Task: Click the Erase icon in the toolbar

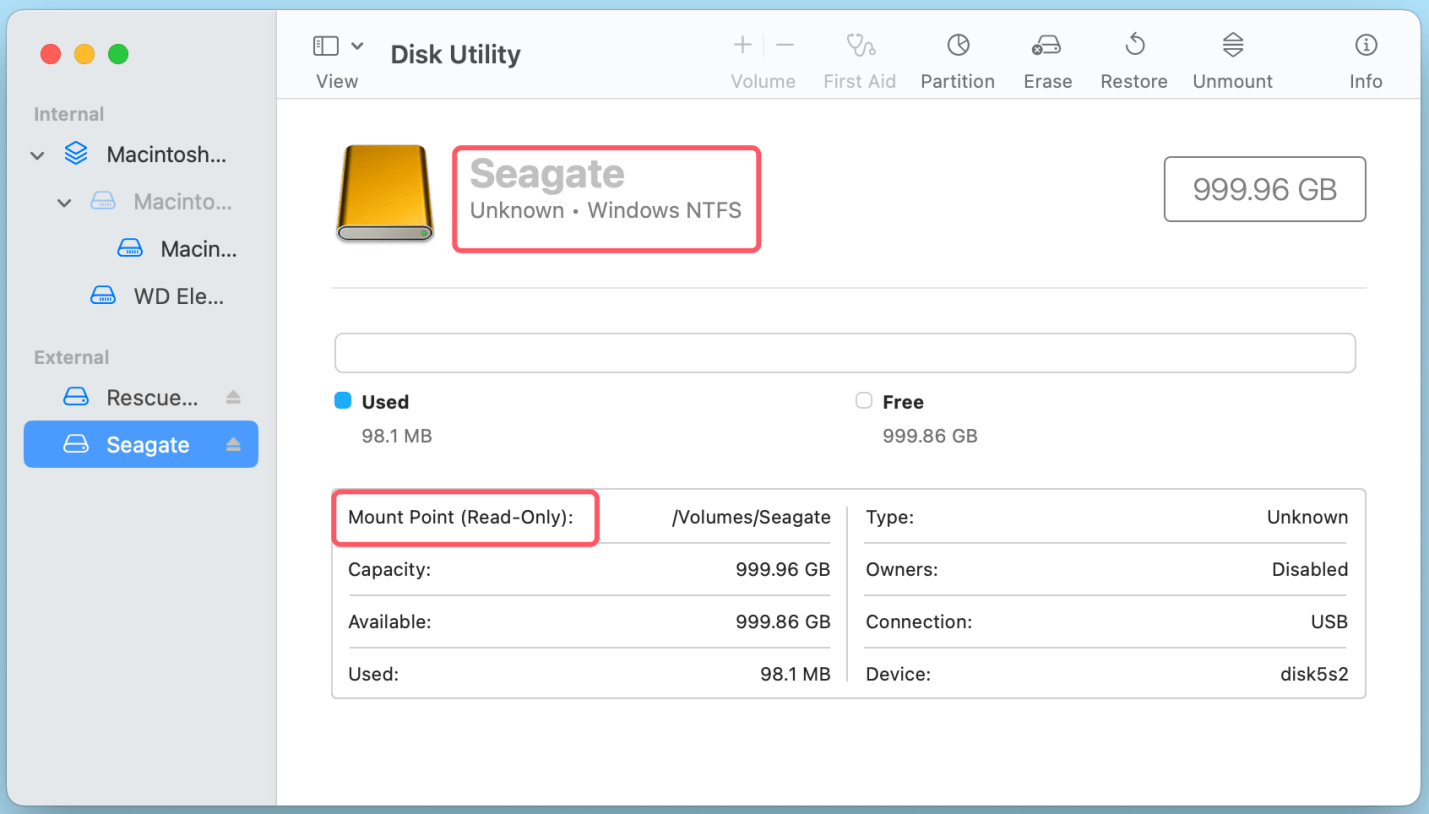Action: click(1046, 55)
